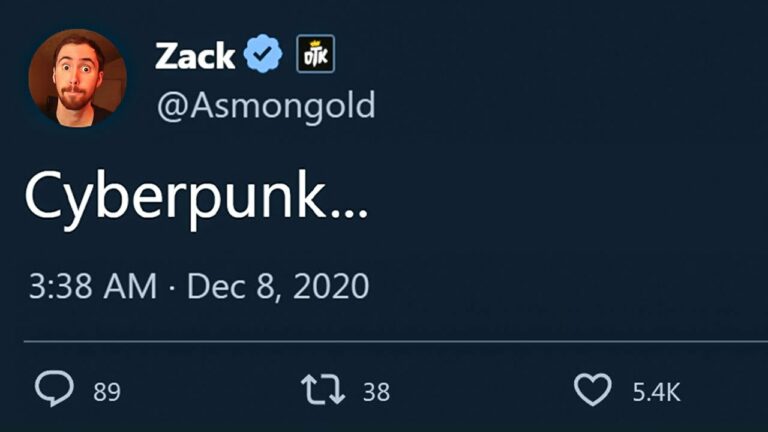View the 89 replies count

point(106,392)
